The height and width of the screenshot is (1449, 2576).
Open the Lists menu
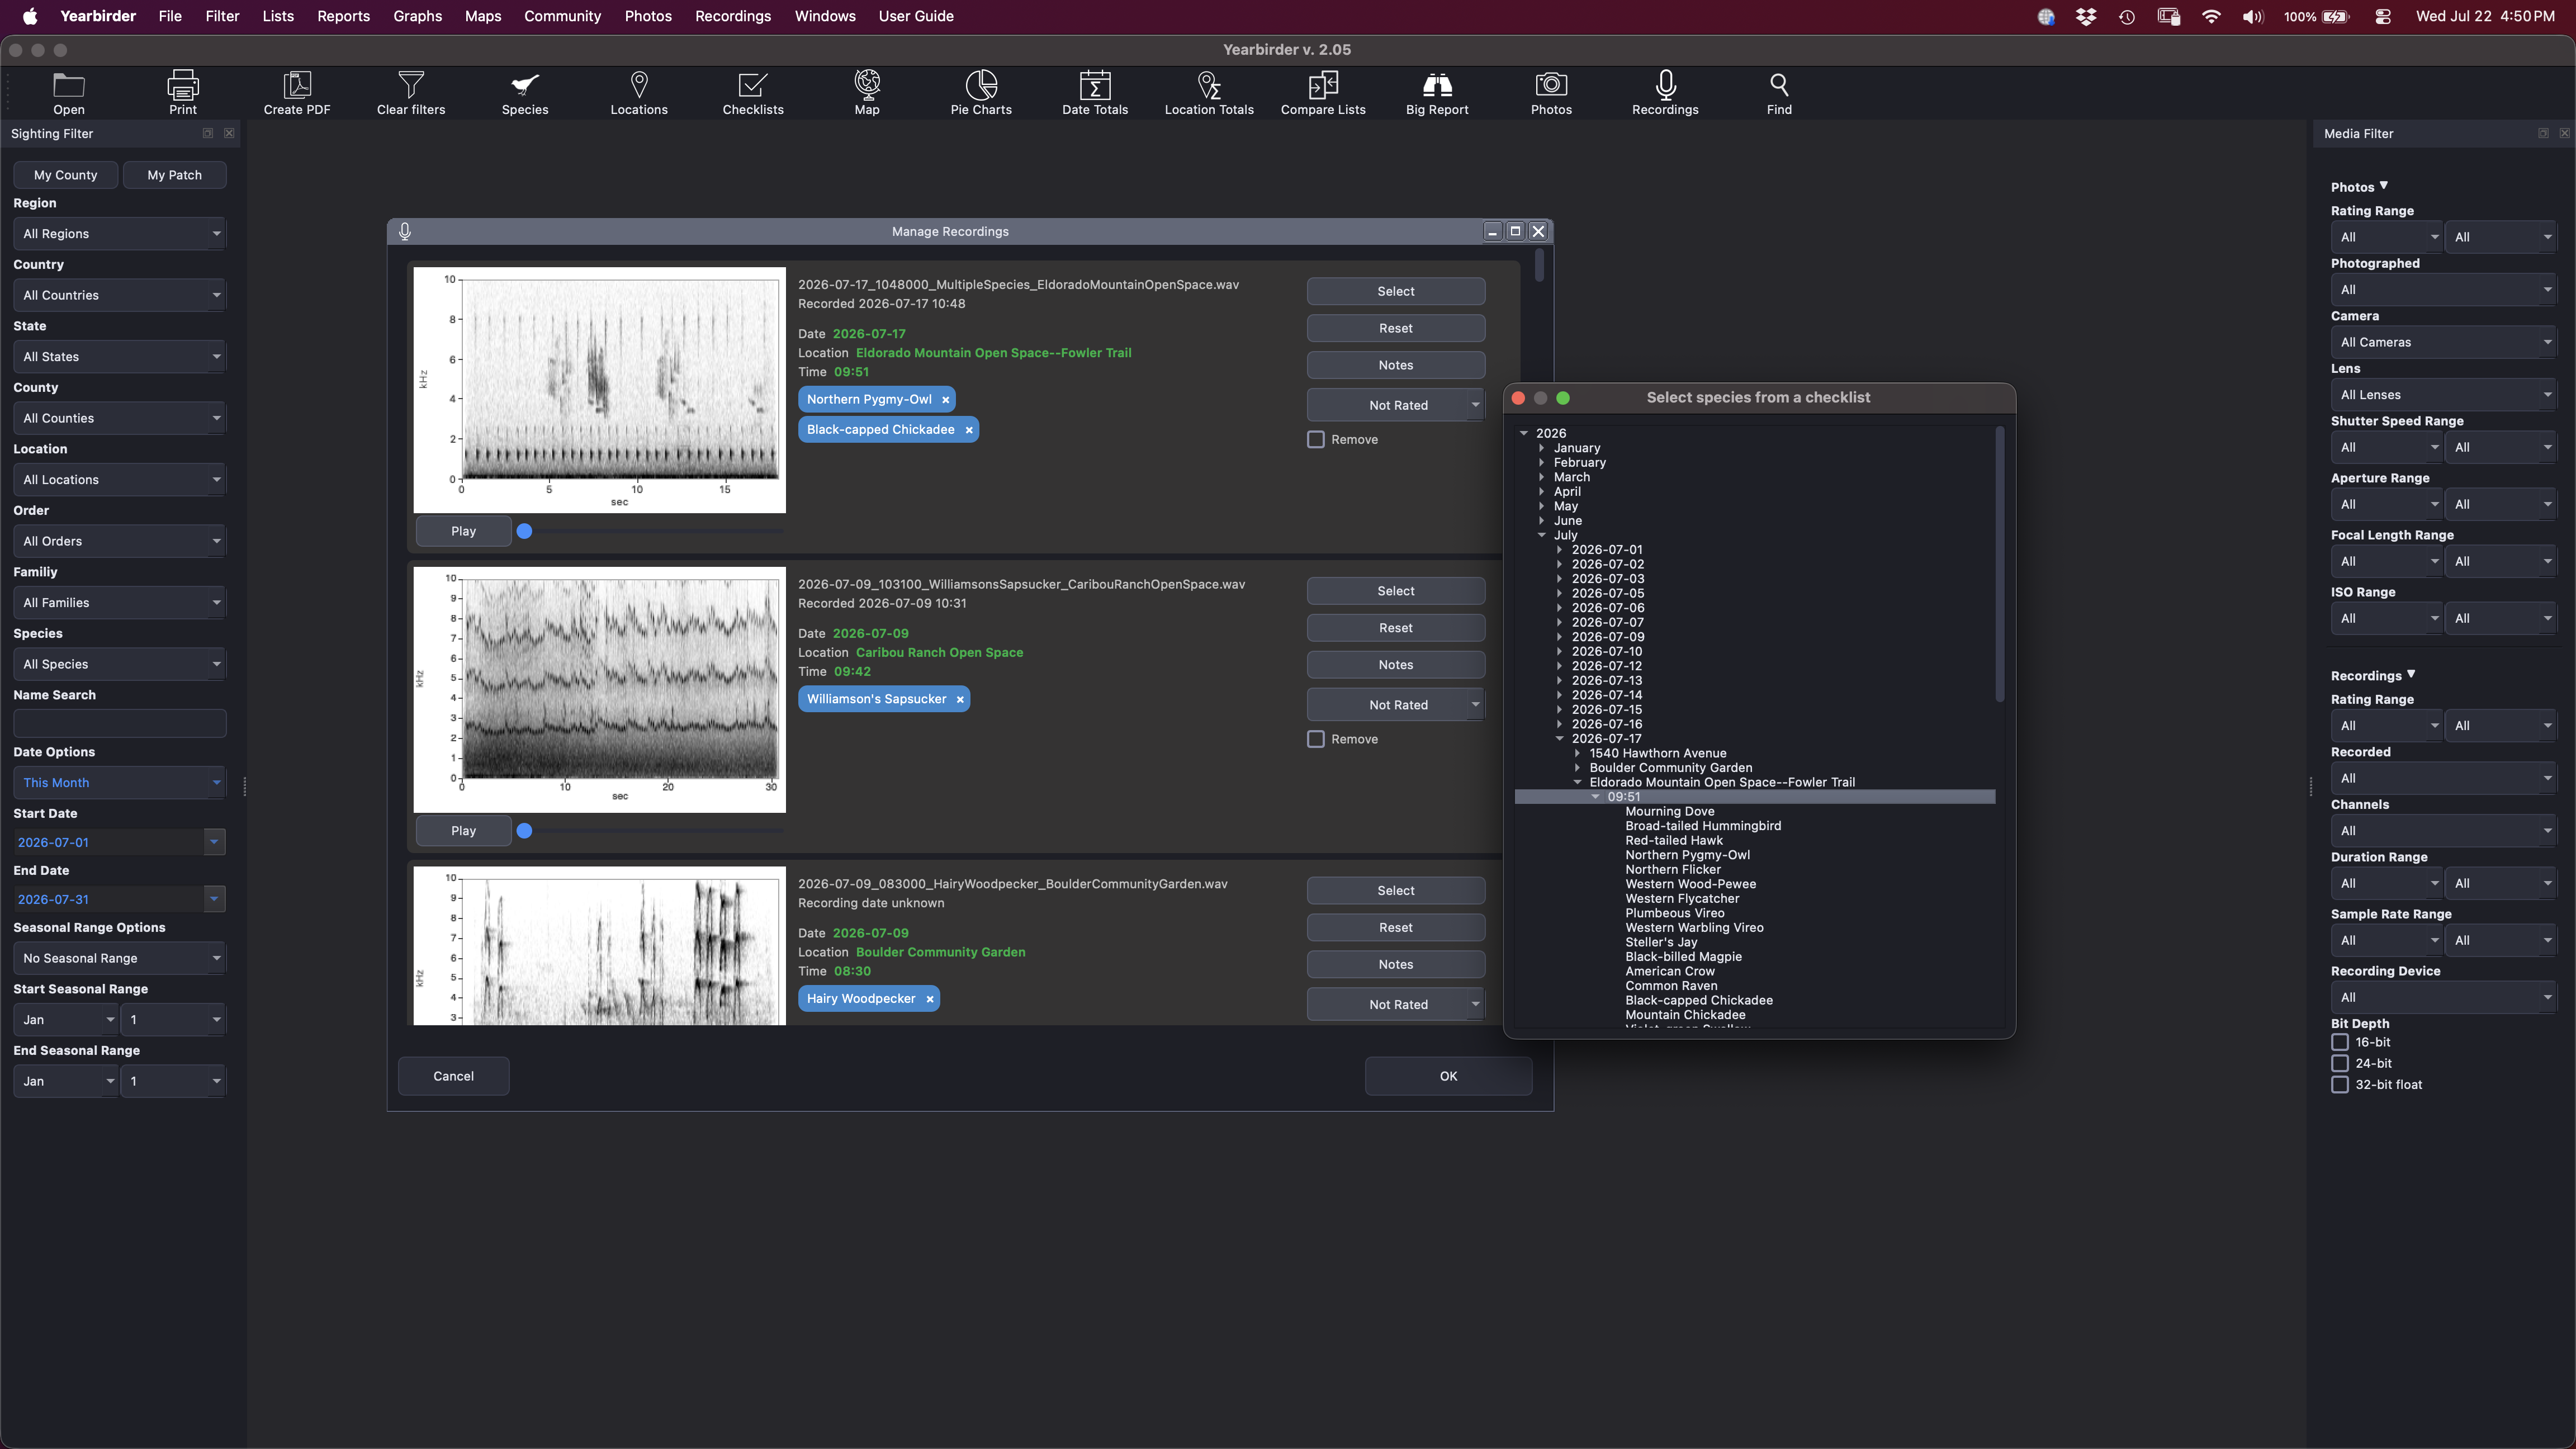[278, 16]
